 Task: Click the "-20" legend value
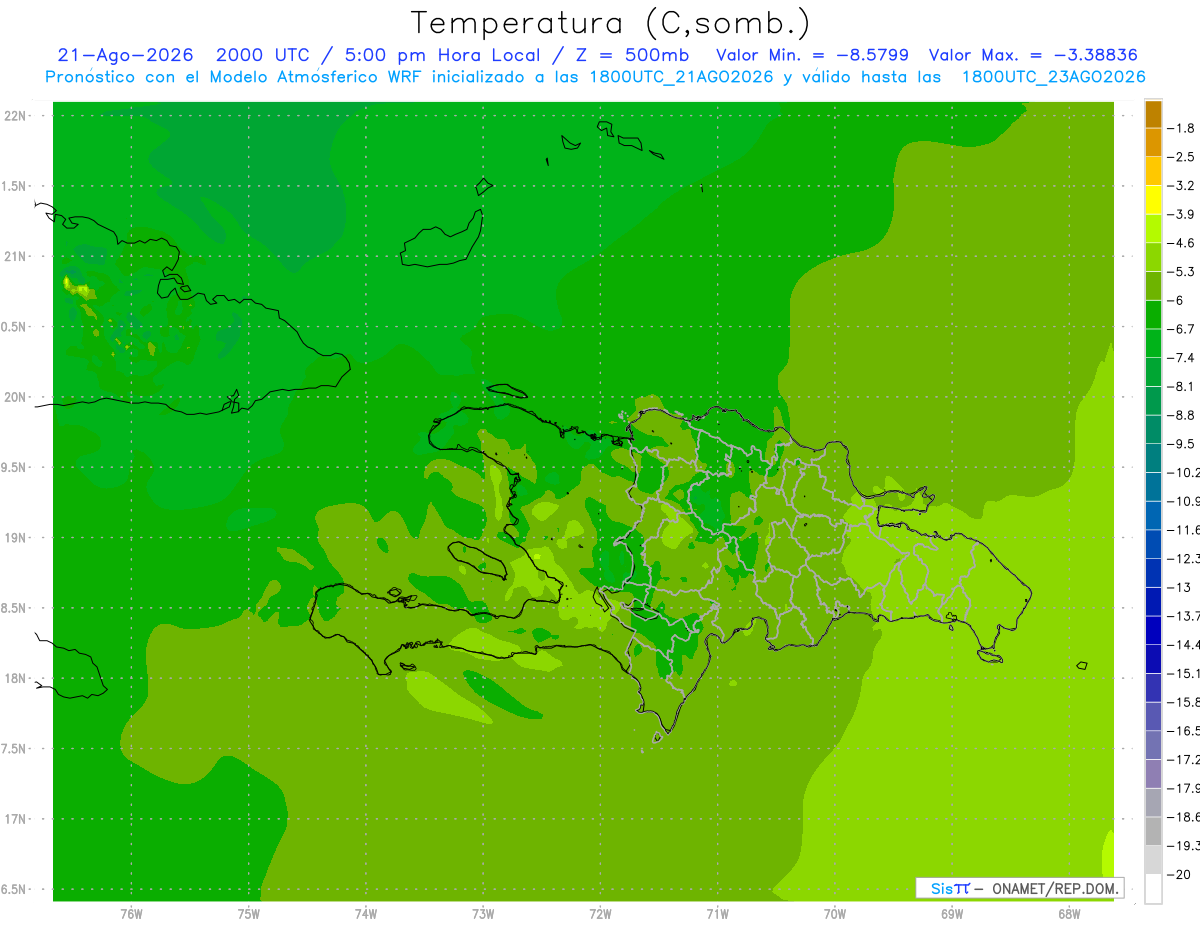click(1179, 875)
